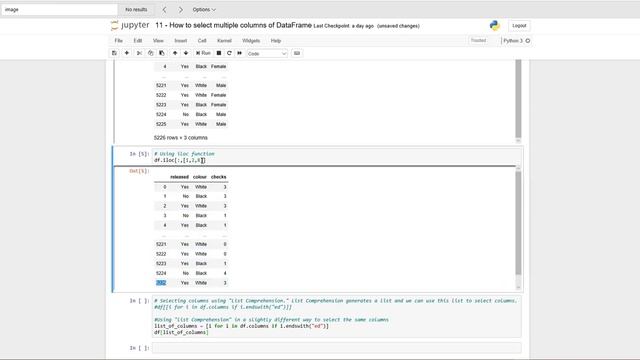Open the command palette keyboard icon

coord(297,53)
